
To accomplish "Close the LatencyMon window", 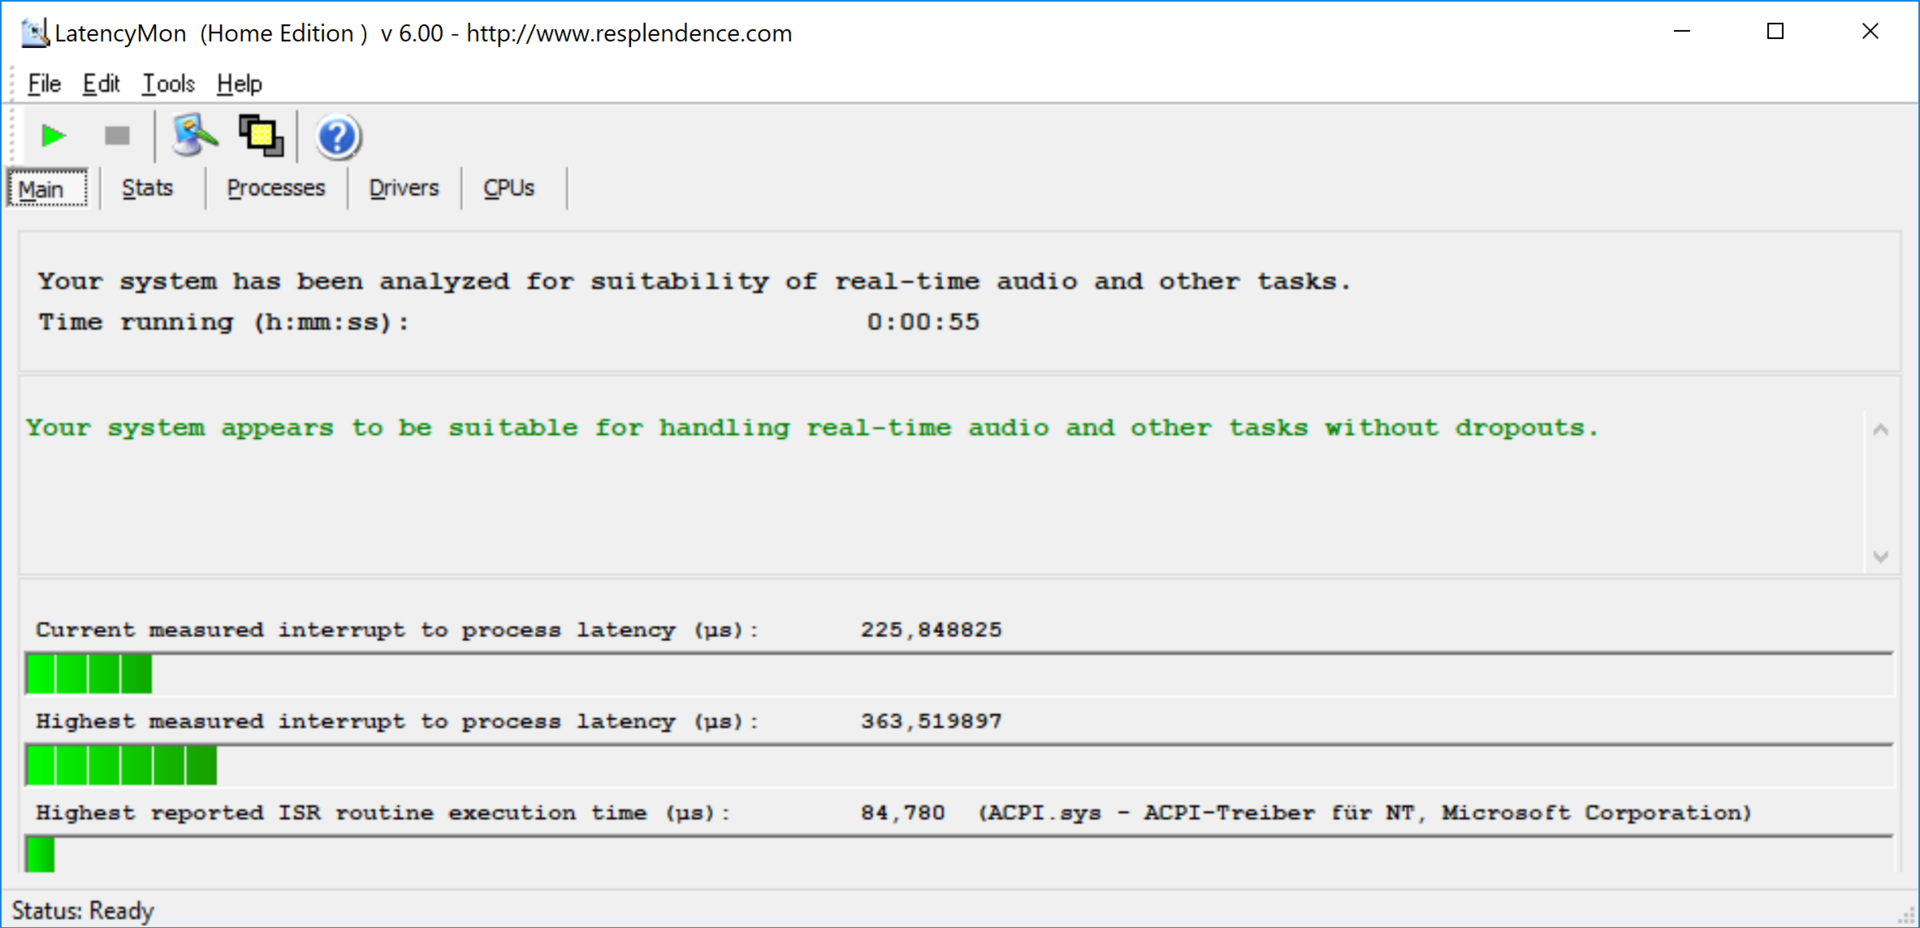I will pyautogui.click(x=1870, y=32).
